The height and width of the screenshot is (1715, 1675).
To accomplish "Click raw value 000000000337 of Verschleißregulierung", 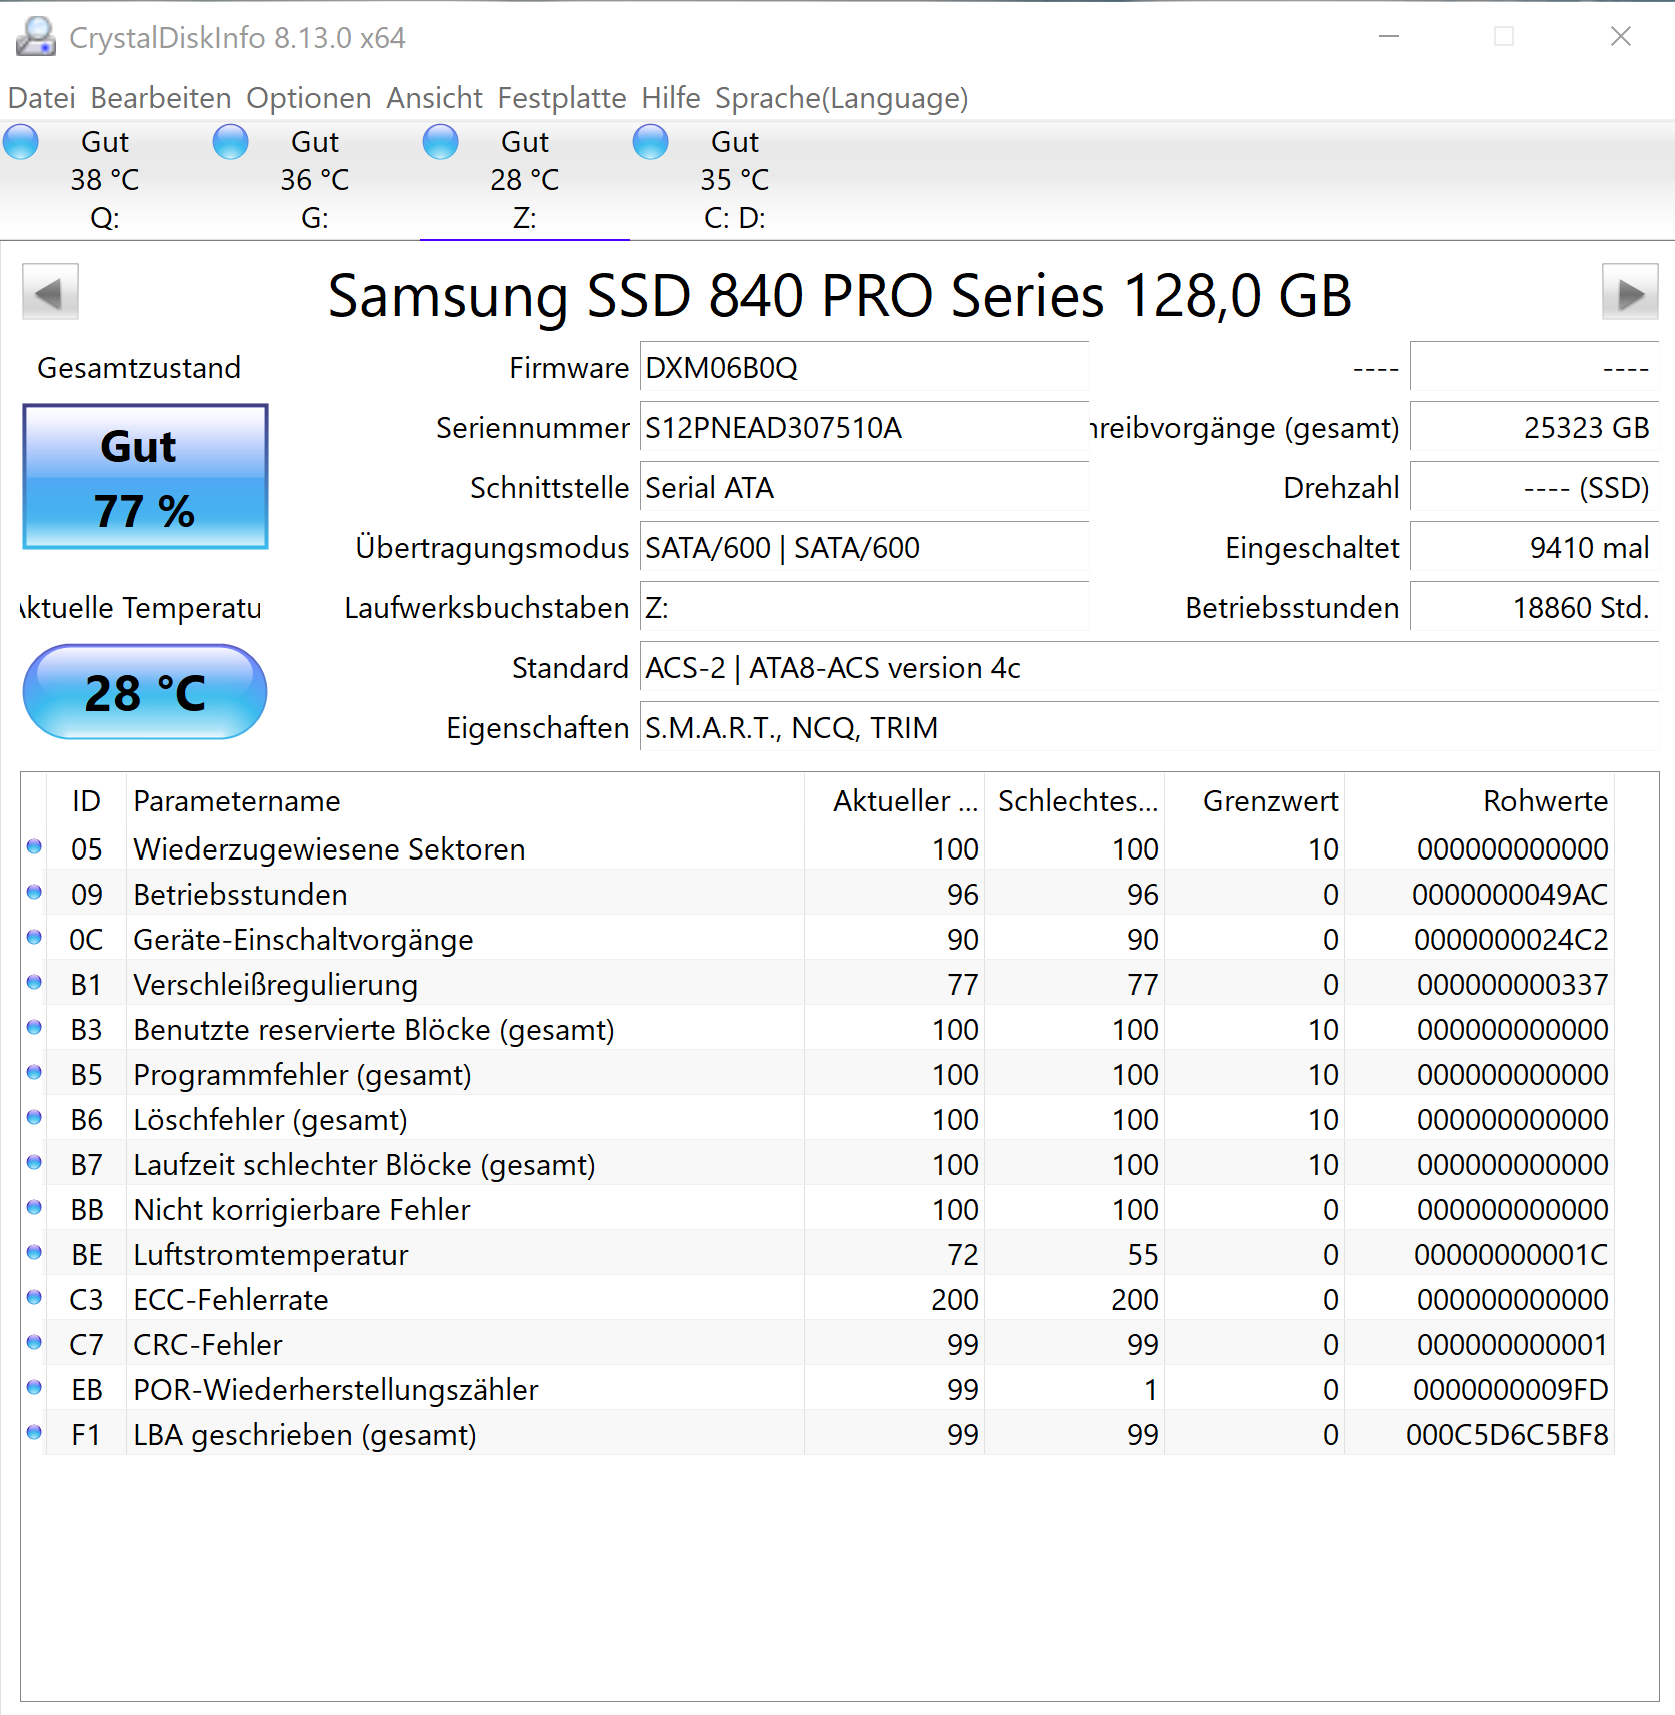I will click(x=1512, y=984).
